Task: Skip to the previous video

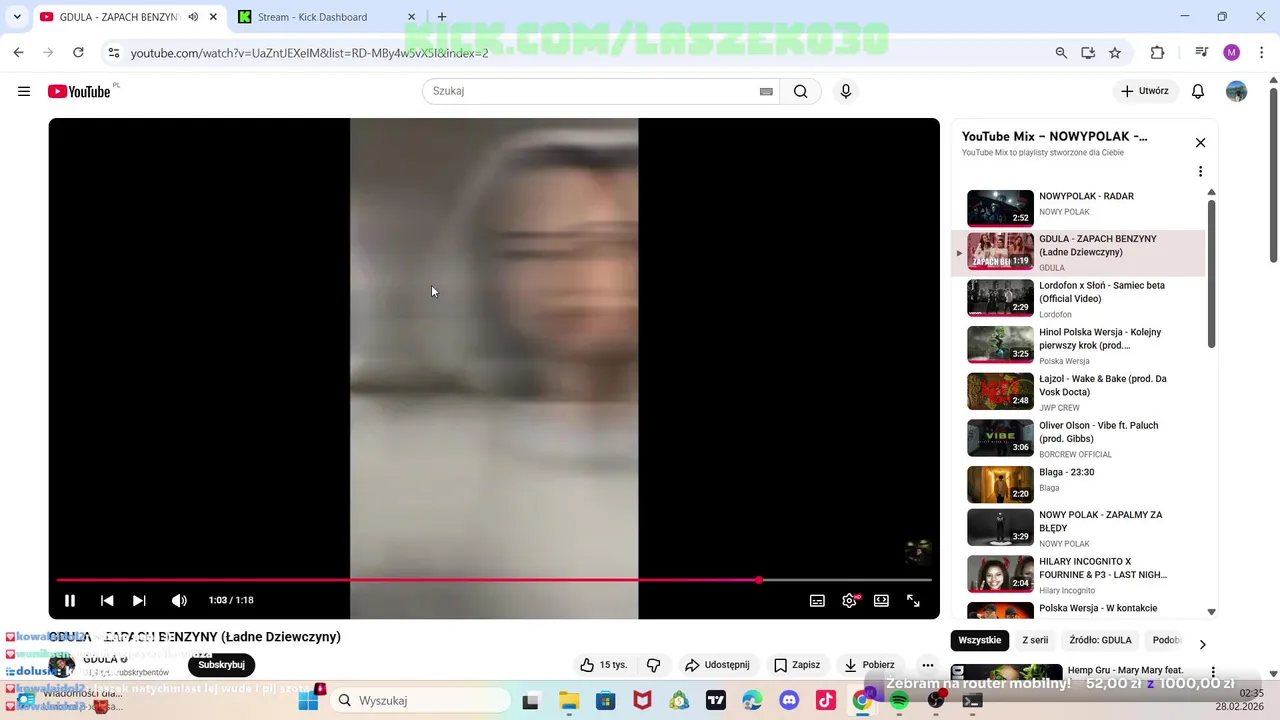Action: (x=107, y=600)
